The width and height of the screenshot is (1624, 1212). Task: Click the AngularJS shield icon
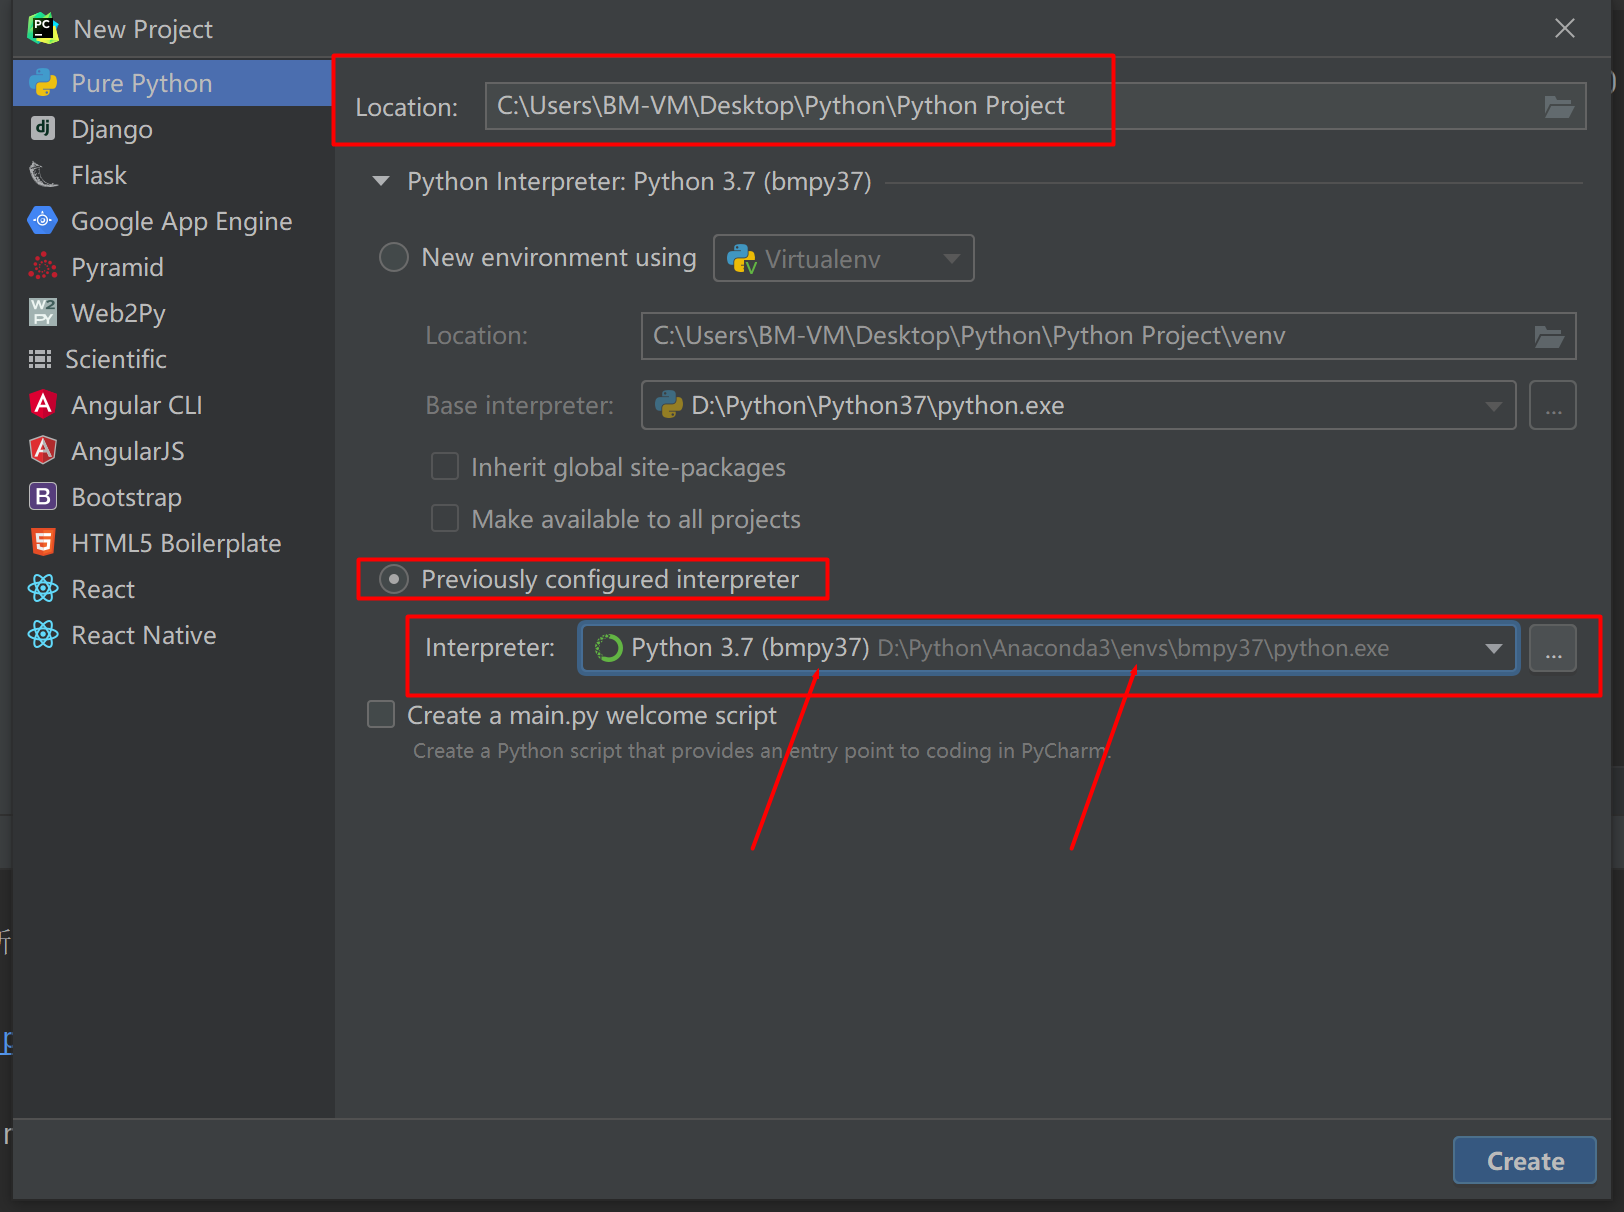pos(43,450)
